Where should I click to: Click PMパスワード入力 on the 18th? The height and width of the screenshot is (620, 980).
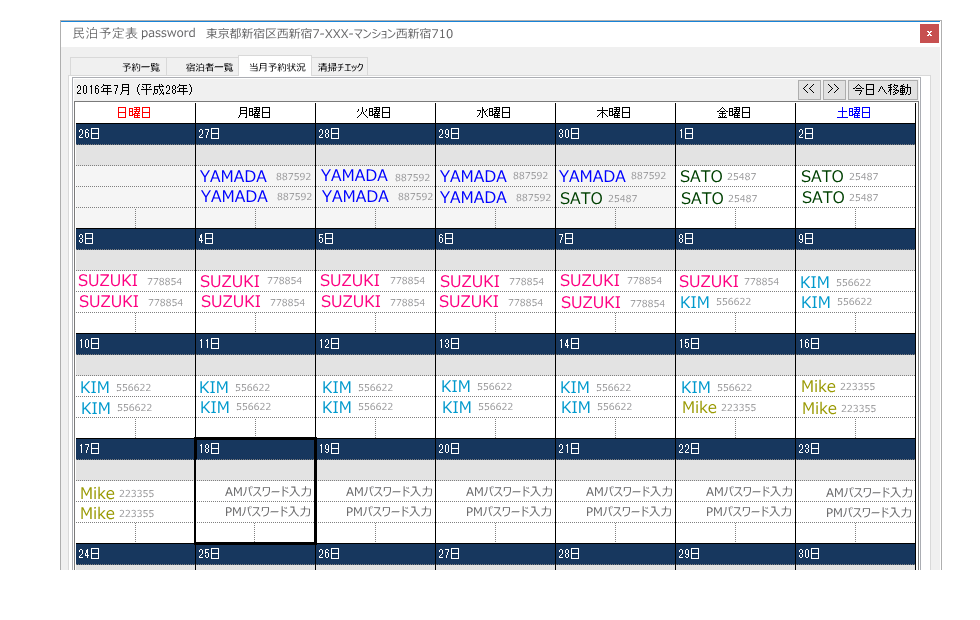click(267, 512)
